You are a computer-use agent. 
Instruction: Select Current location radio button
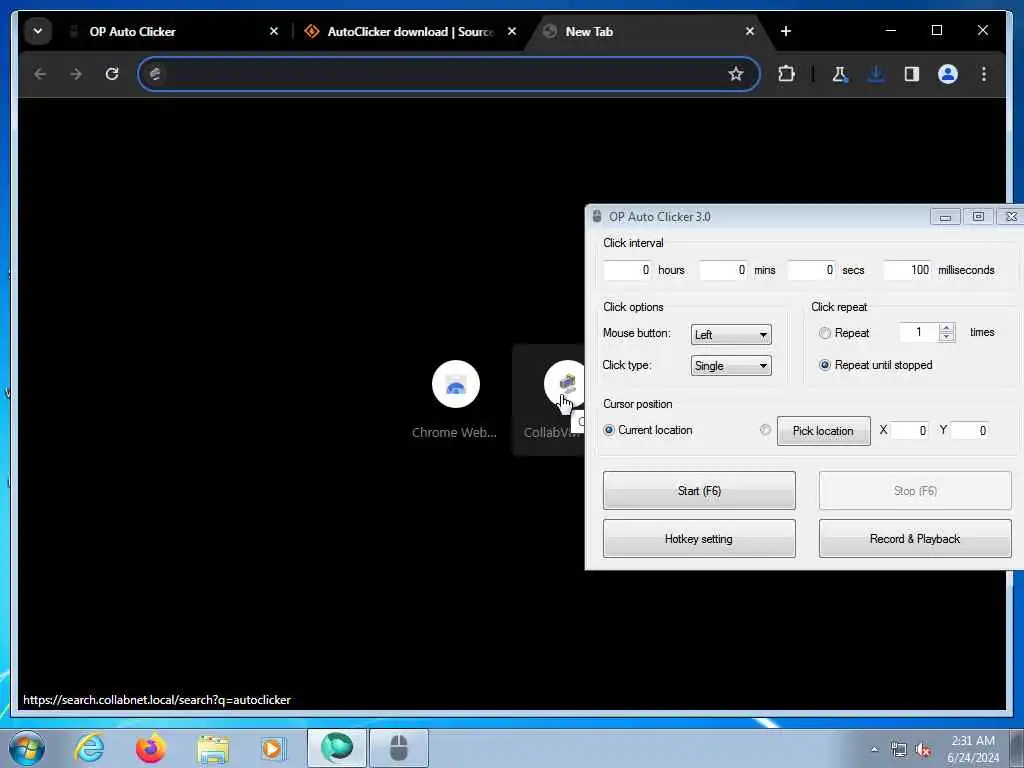pyautogui.click(x=609, y=430)
